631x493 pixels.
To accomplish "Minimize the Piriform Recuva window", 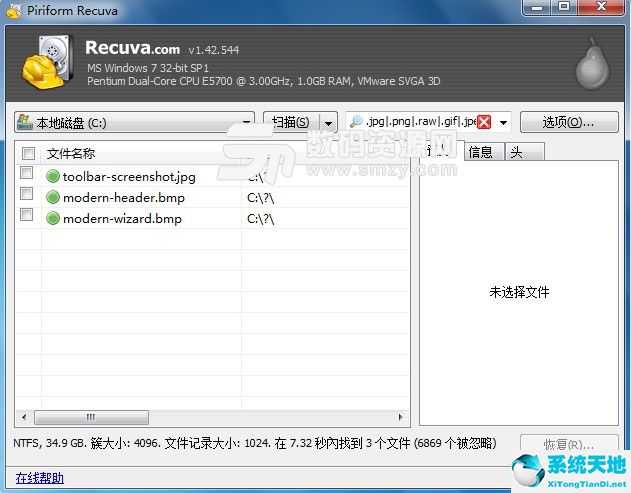I will [538, 7].
